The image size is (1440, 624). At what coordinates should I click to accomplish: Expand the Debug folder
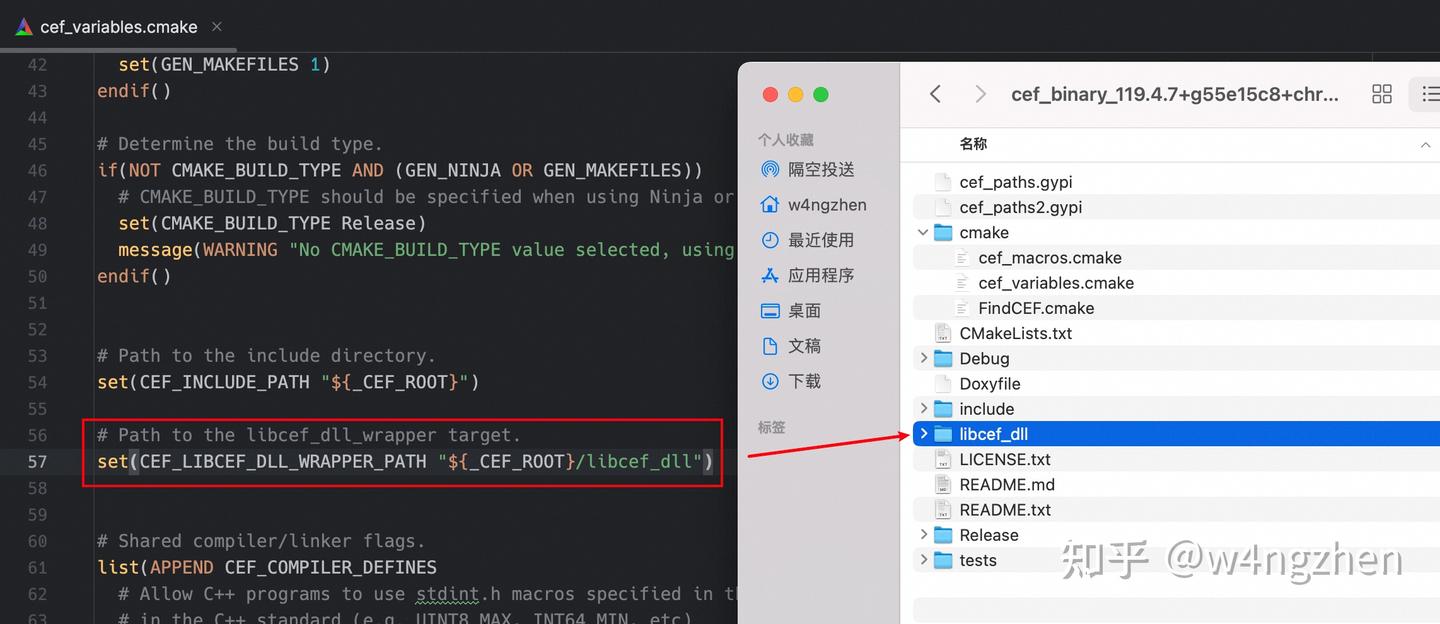923,358
